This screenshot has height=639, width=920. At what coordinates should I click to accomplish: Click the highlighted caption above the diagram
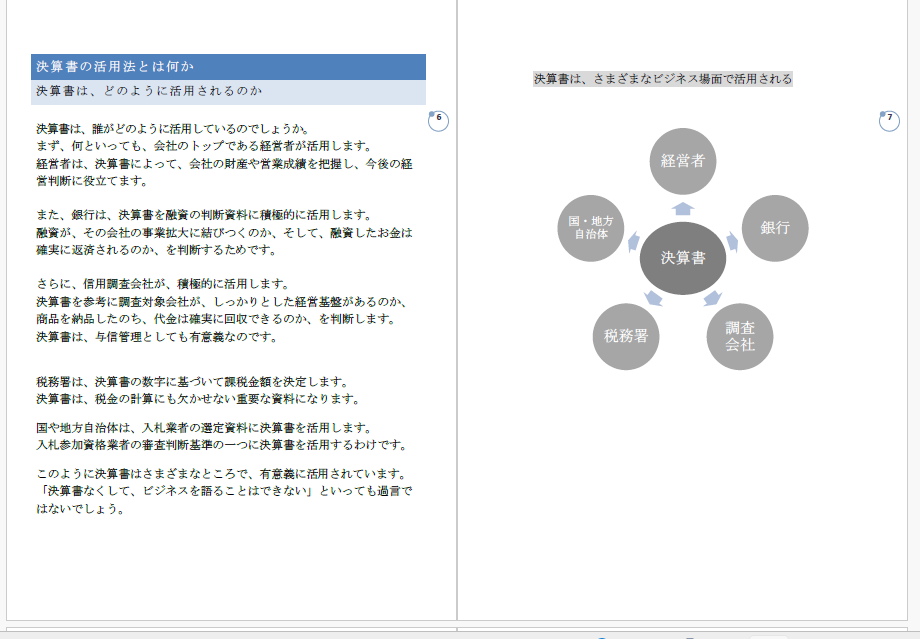pos(662,79)
